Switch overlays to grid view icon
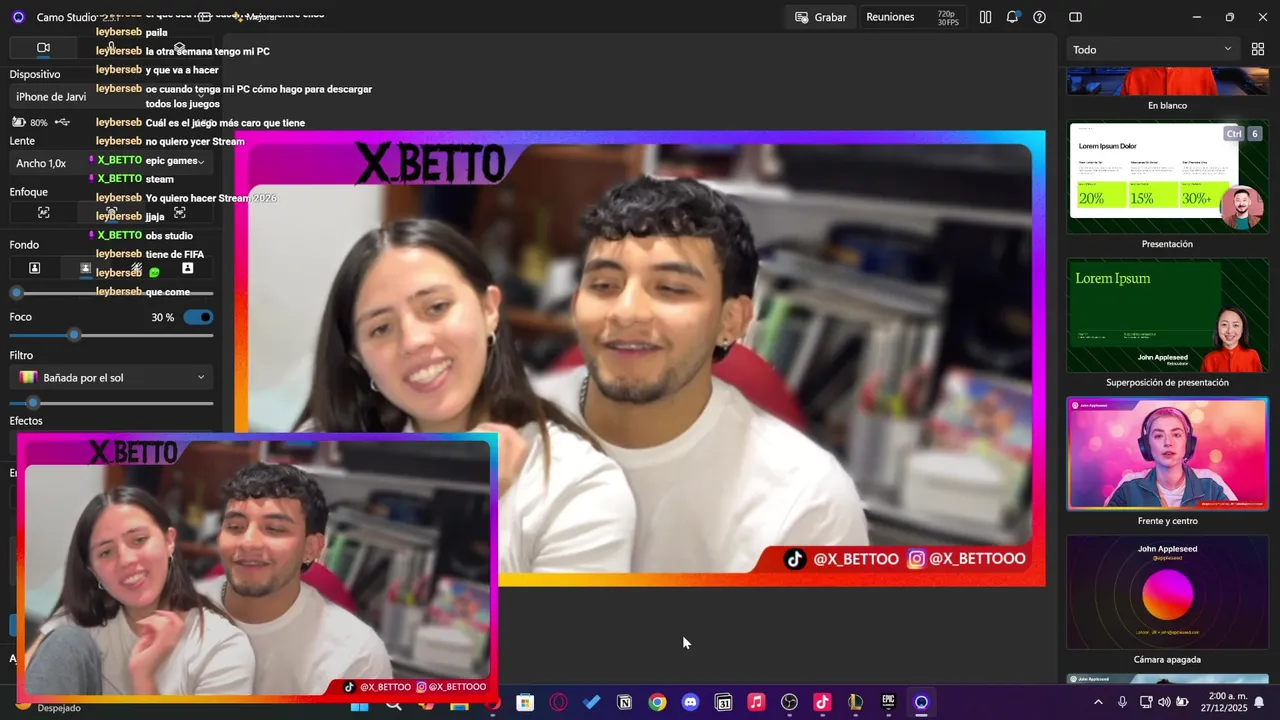This screenshot has width=1280, height=720. coord(1258,49)
